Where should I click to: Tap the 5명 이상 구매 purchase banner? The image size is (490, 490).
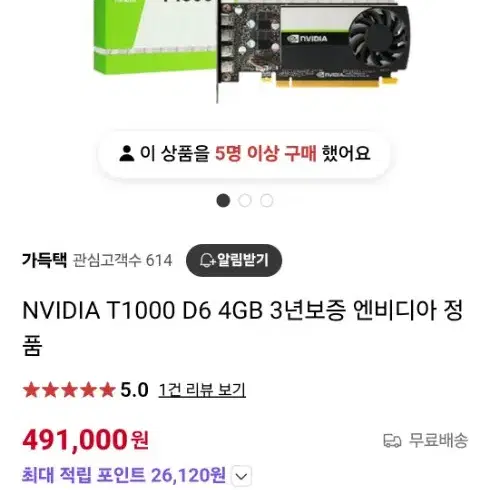click(x=244, y=154)
